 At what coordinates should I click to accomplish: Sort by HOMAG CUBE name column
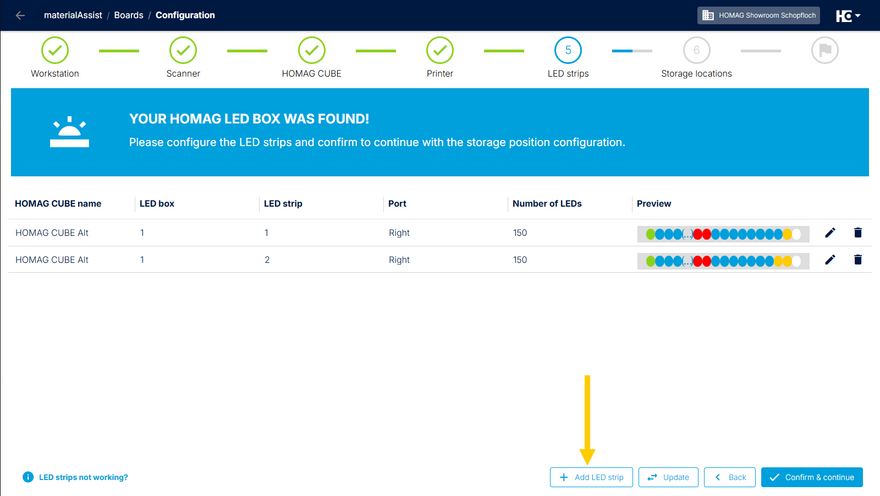(58, 204)
